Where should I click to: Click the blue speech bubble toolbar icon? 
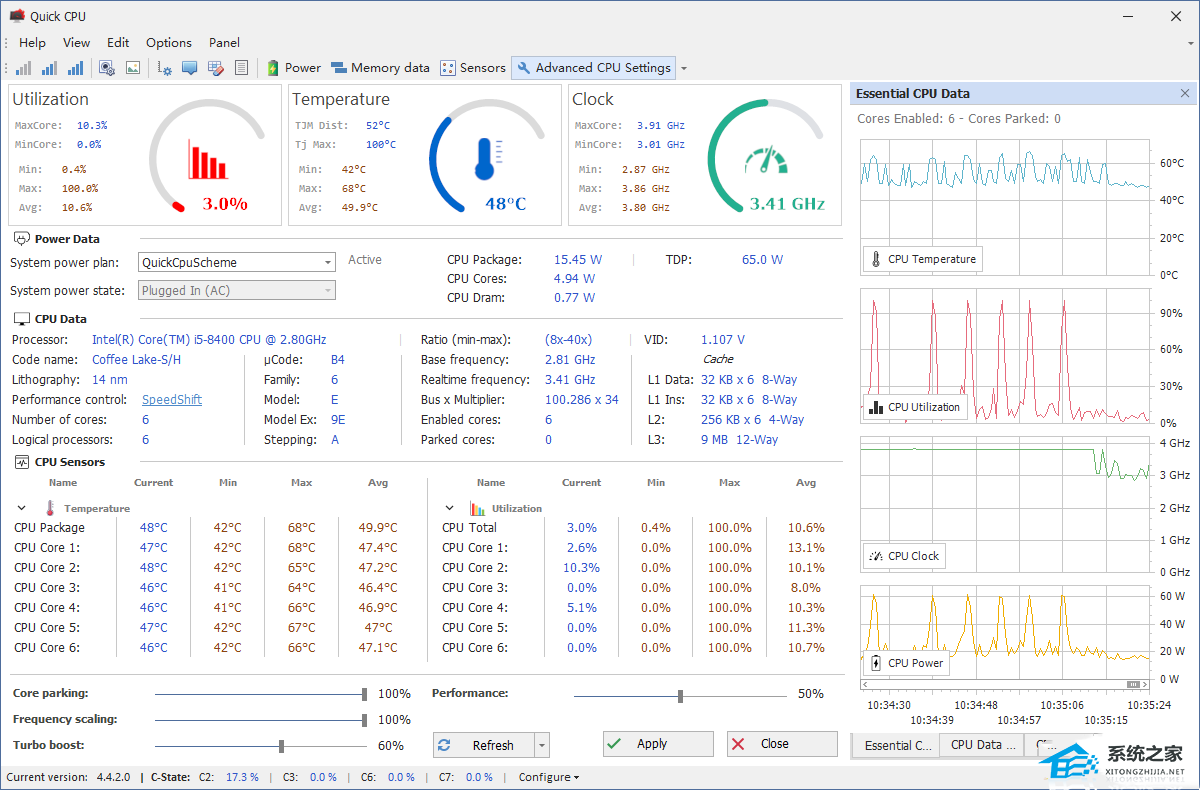[189, 68]
